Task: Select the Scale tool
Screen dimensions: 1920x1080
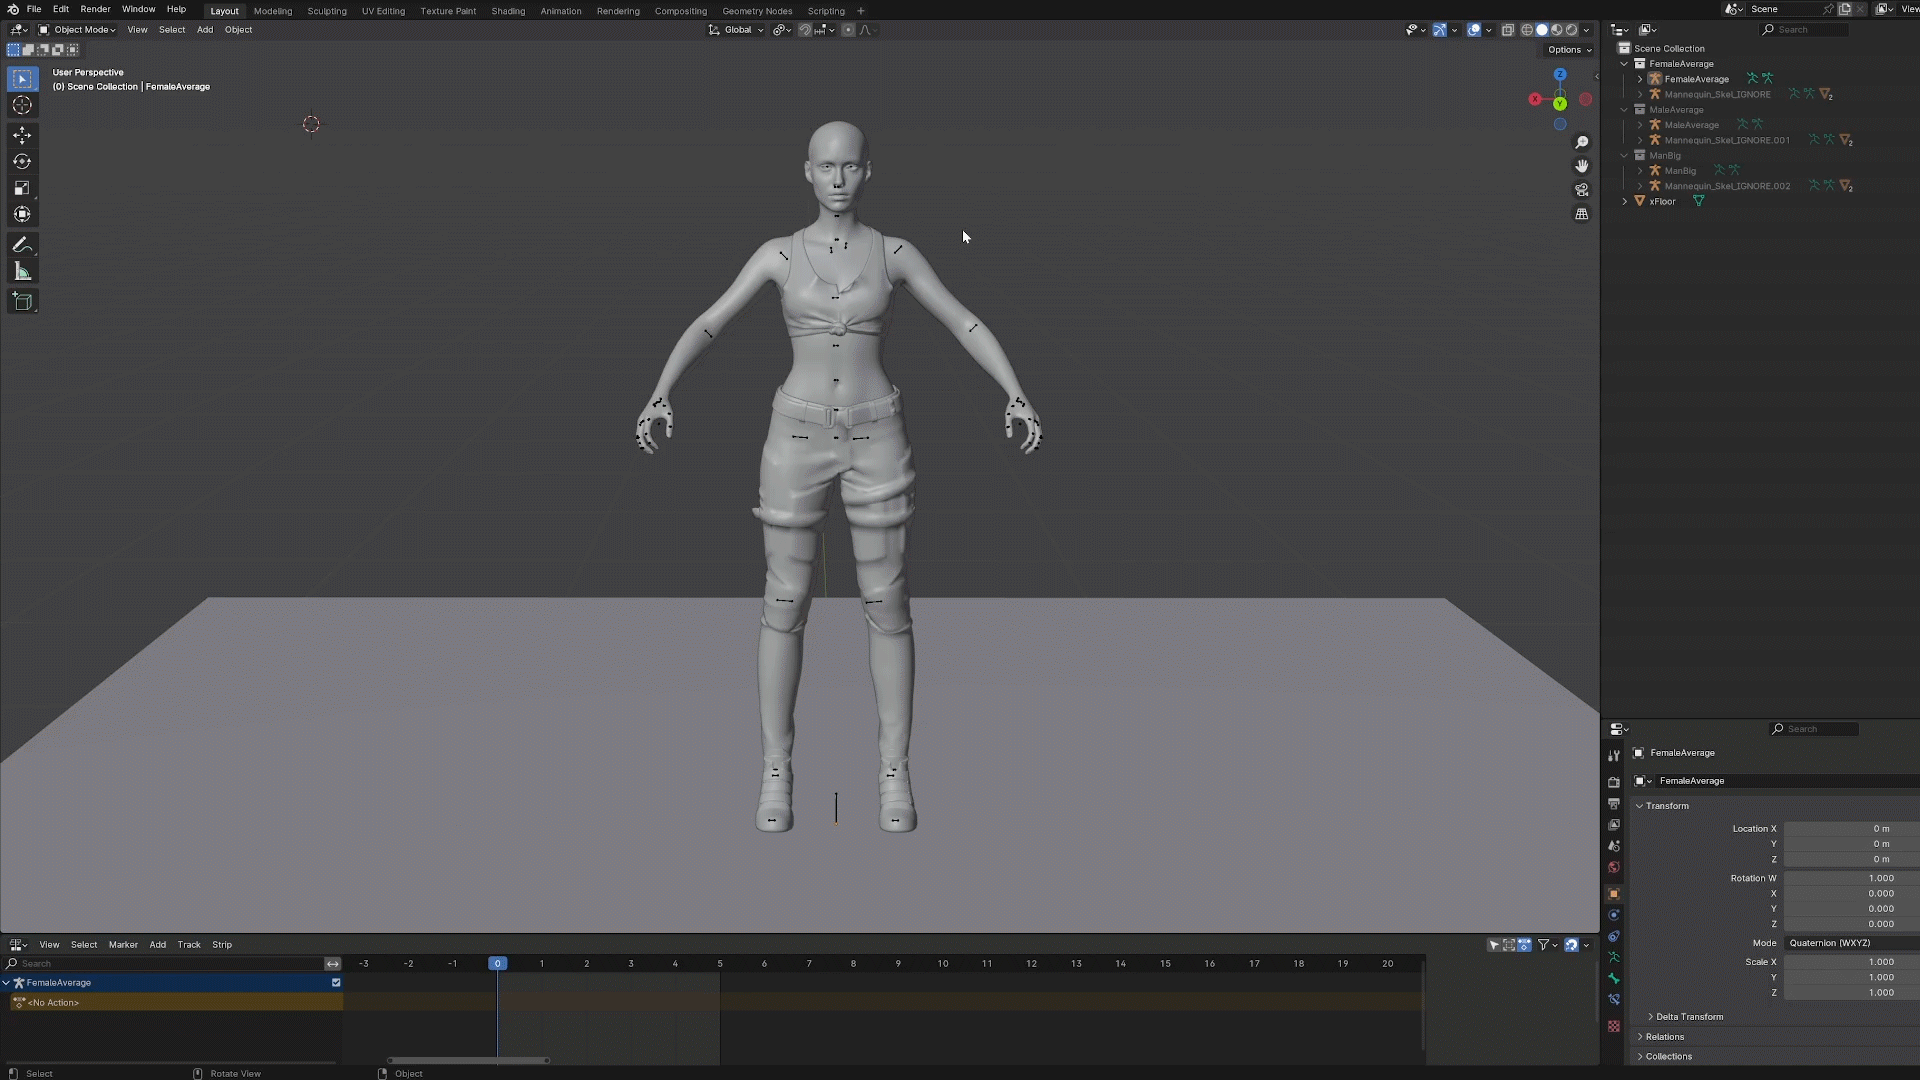Action: [22, 188]
